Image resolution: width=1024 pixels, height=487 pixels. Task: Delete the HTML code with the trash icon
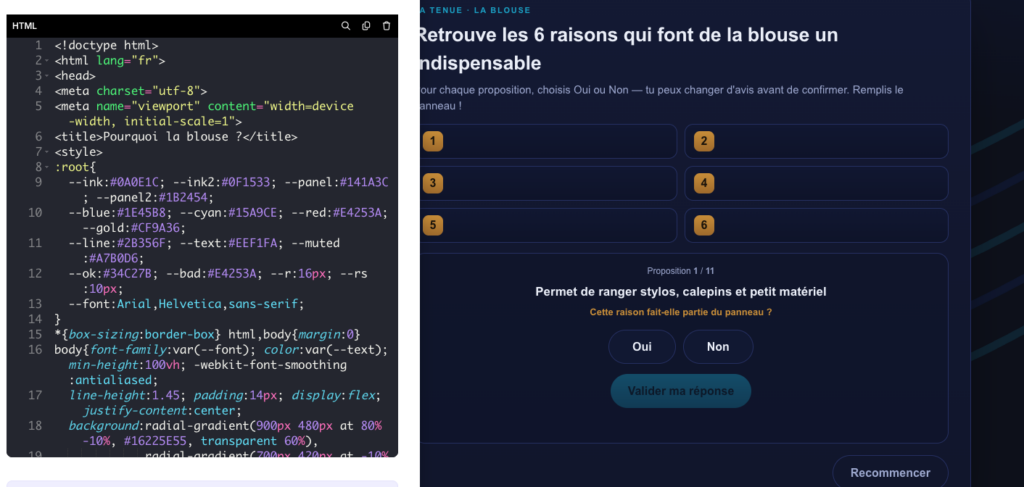point(387,26)
